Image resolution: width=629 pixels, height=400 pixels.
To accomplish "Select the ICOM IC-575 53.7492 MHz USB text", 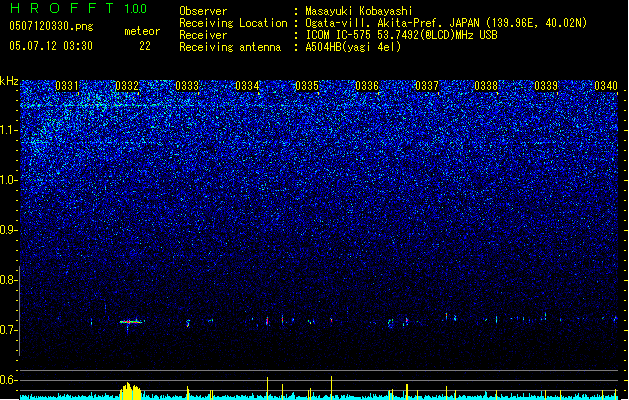I will [x=402, y=35].
